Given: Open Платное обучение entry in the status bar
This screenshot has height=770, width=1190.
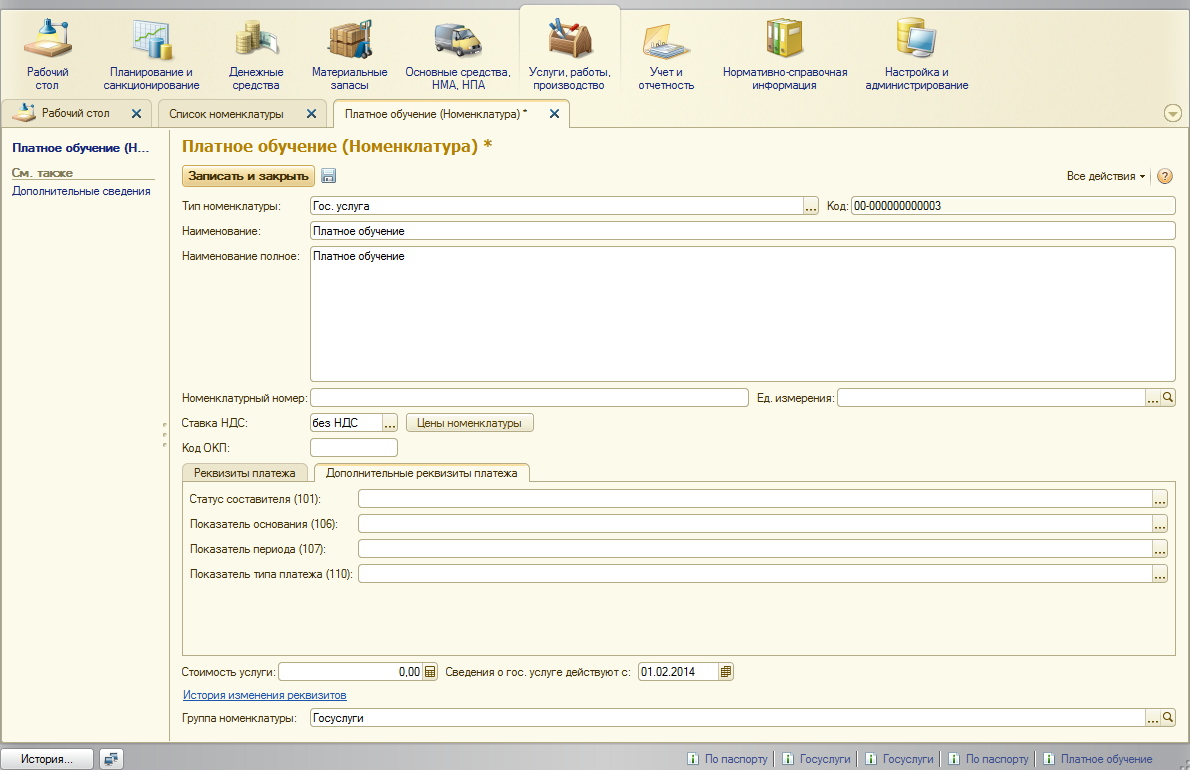Looking at the screenshot, I should coord(1097,759).
